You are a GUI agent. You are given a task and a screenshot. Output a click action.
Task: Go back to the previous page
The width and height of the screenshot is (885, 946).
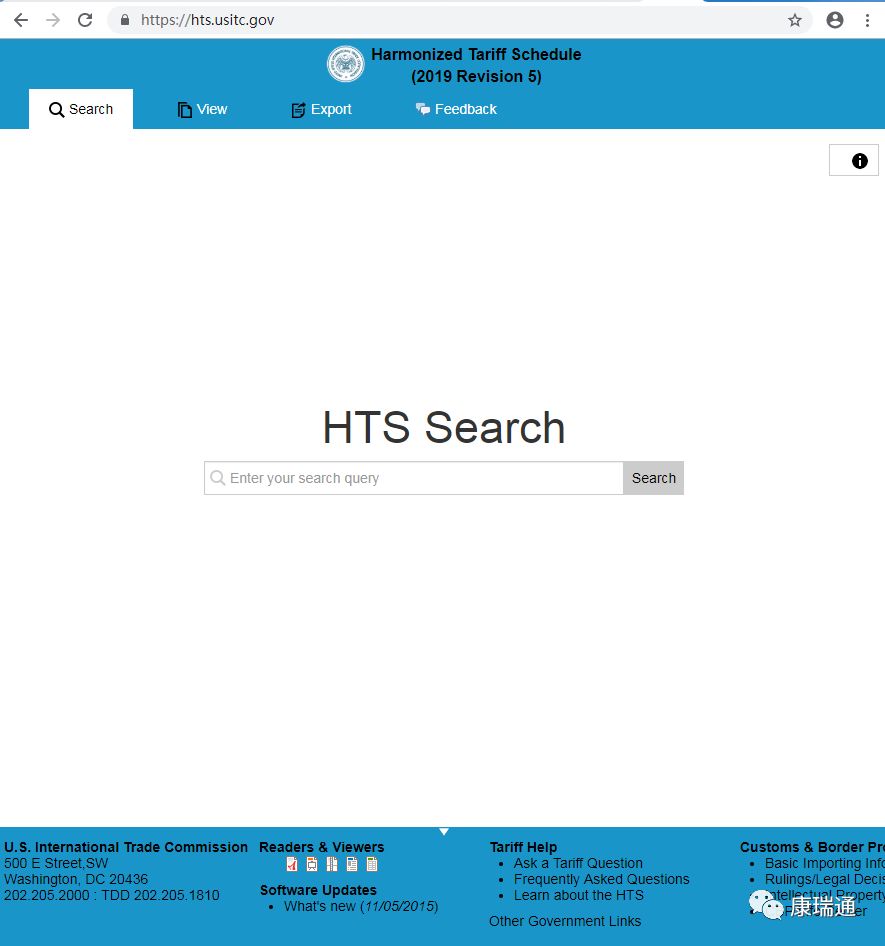point(21,20)
